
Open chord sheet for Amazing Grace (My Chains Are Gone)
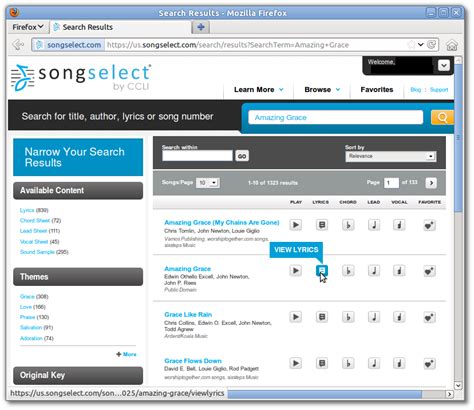coord(348,225)
